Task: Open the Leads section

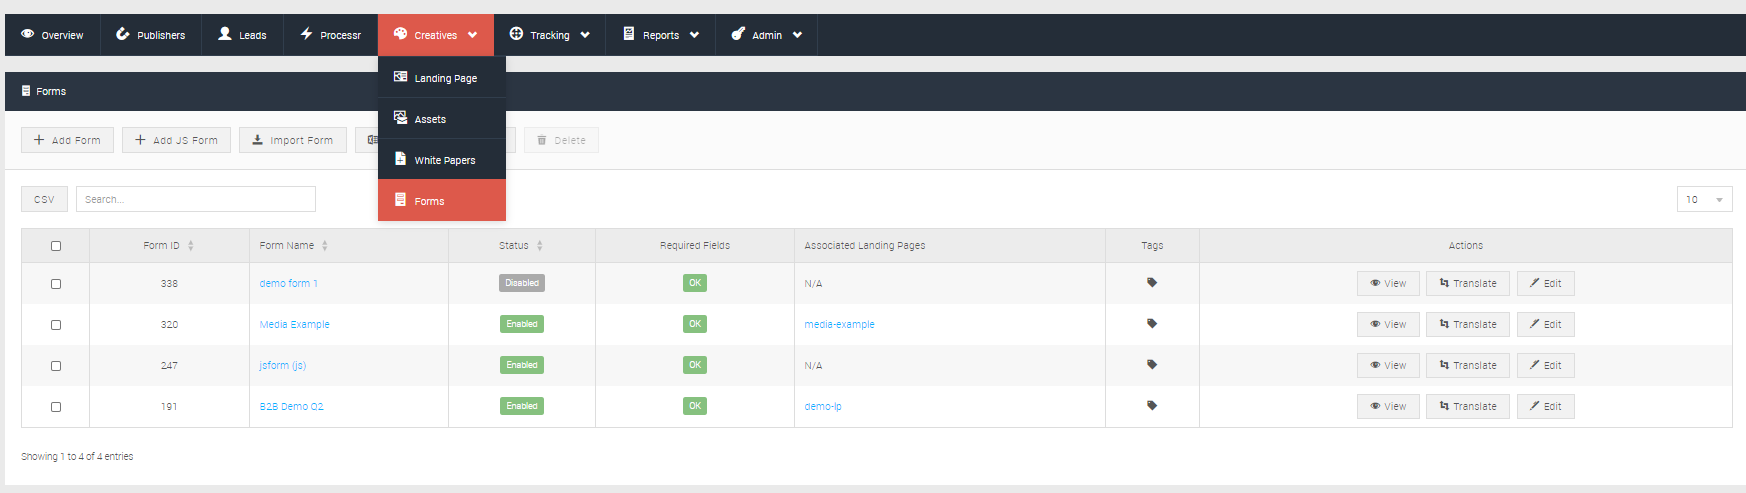Action: pyautogui.click(x=242, y=35)
